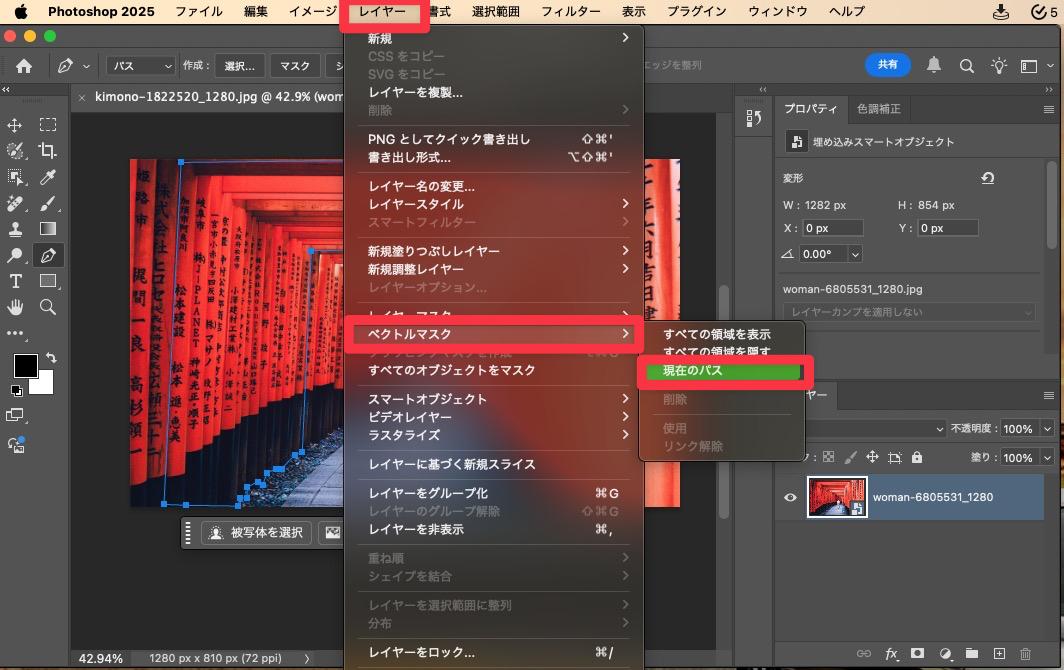1064x670 pixels.
Task: Toggle lock position icon
Action: (x=872, y=457)
